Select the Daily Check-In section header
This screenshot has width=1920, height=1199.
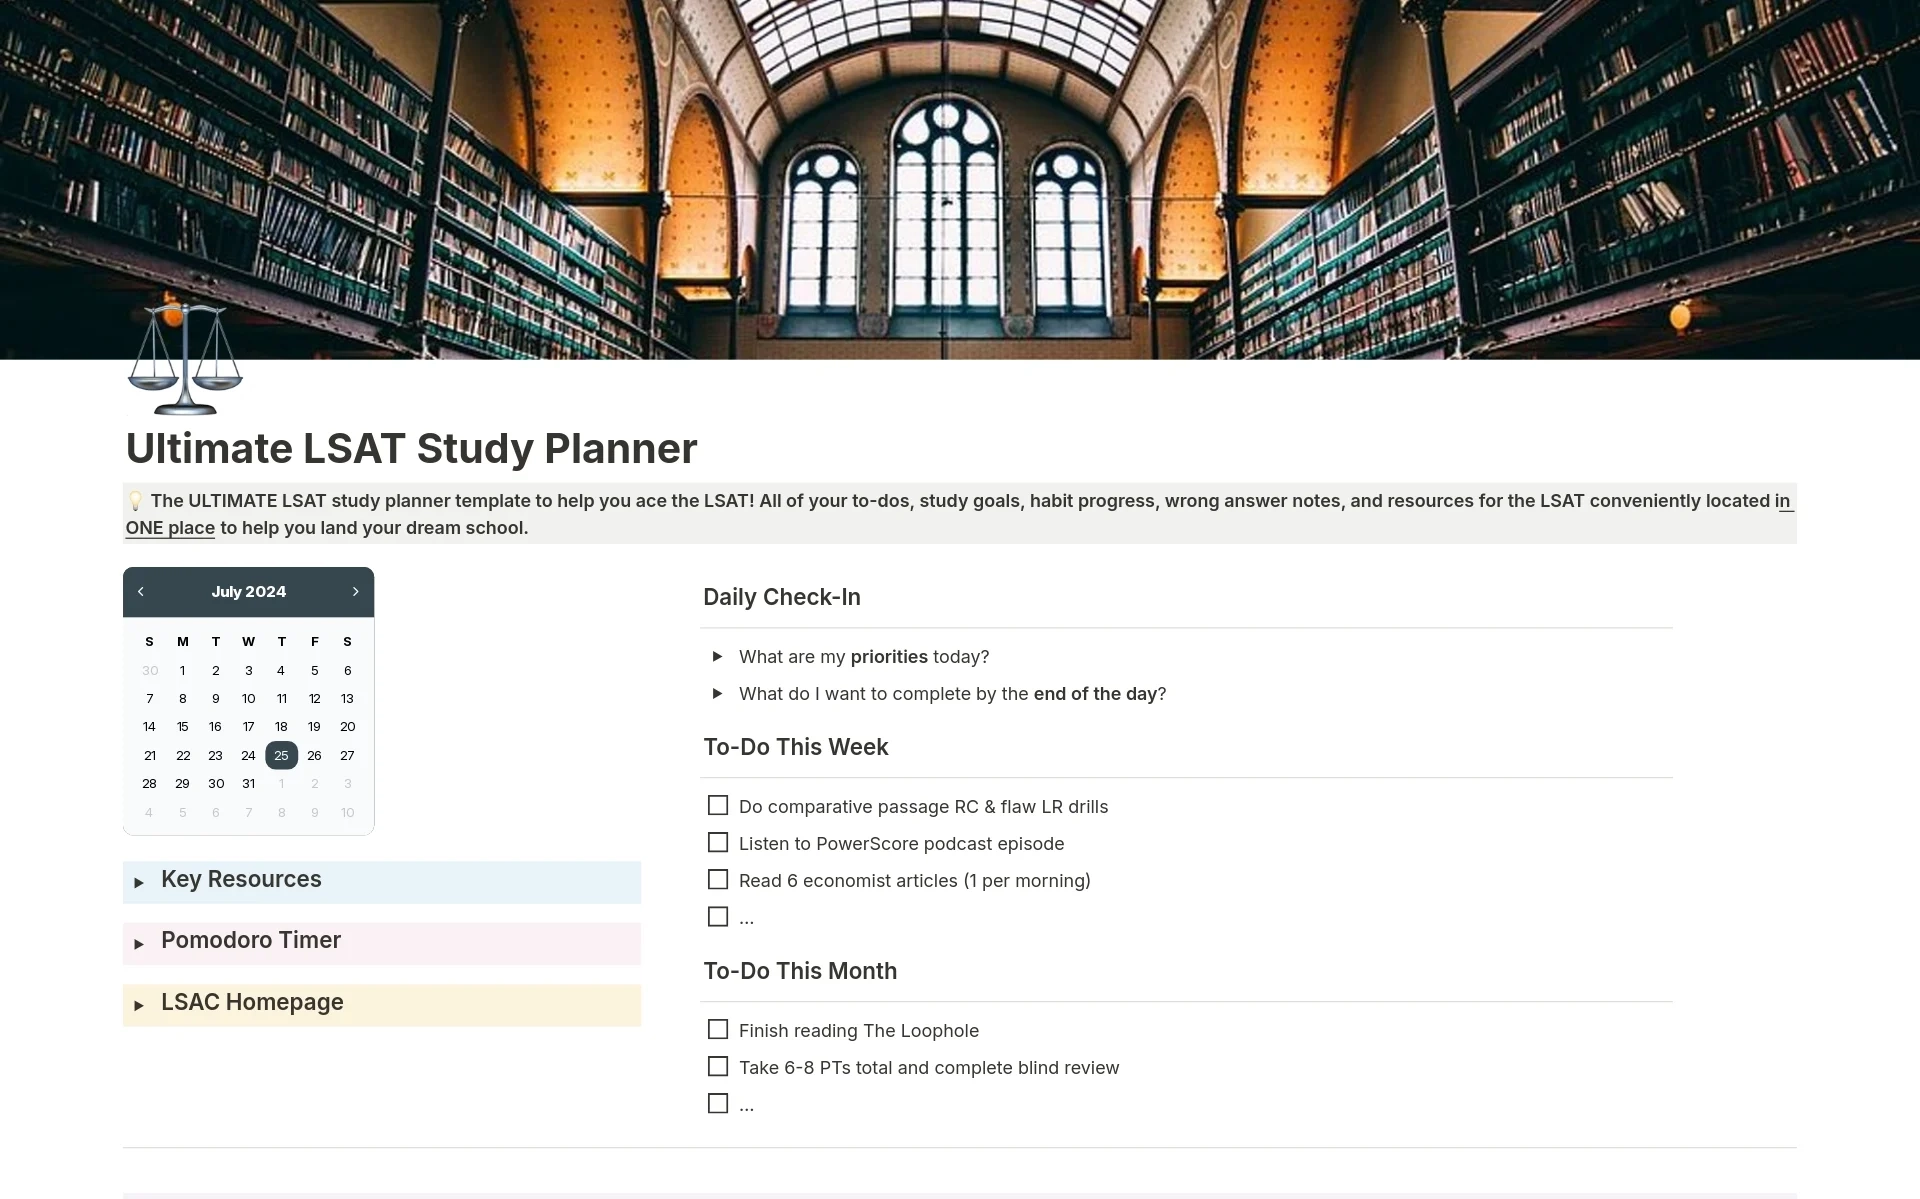click(x=782, y=597)
